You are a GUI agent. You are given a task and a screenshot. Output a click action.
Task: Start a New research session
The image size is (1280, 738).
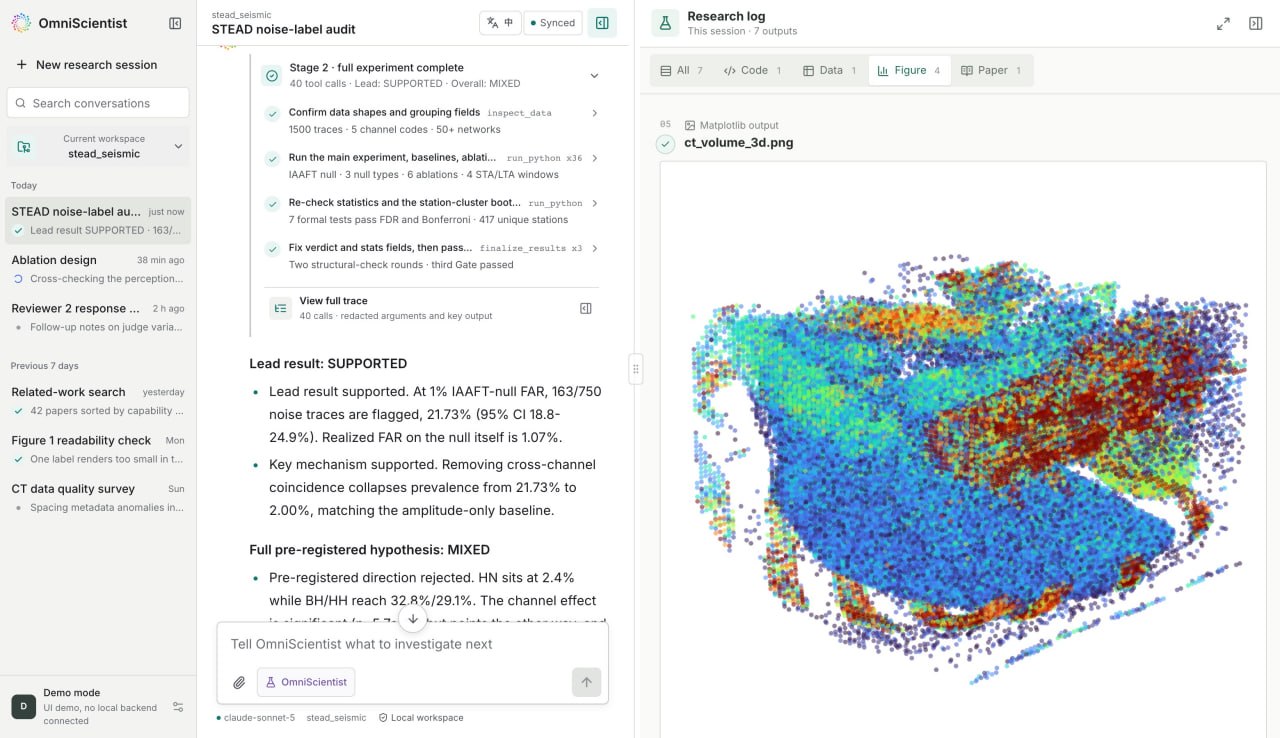(99, 65)
